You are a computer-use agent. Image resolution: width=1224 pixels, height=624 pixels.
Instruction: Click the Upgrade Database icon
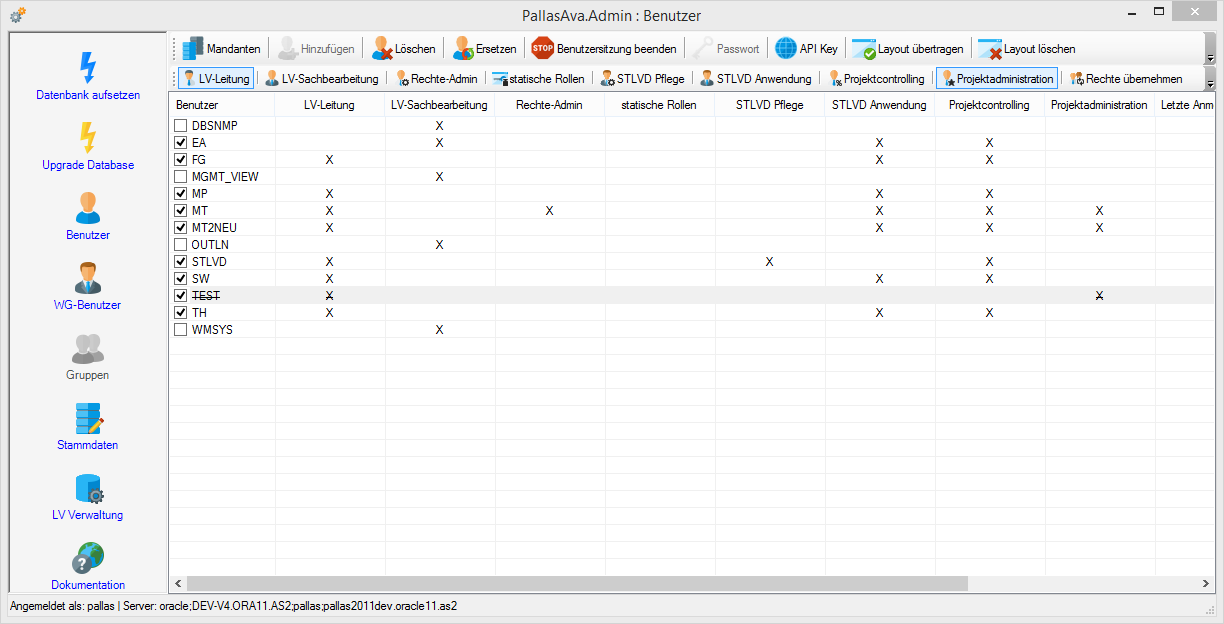88,137
